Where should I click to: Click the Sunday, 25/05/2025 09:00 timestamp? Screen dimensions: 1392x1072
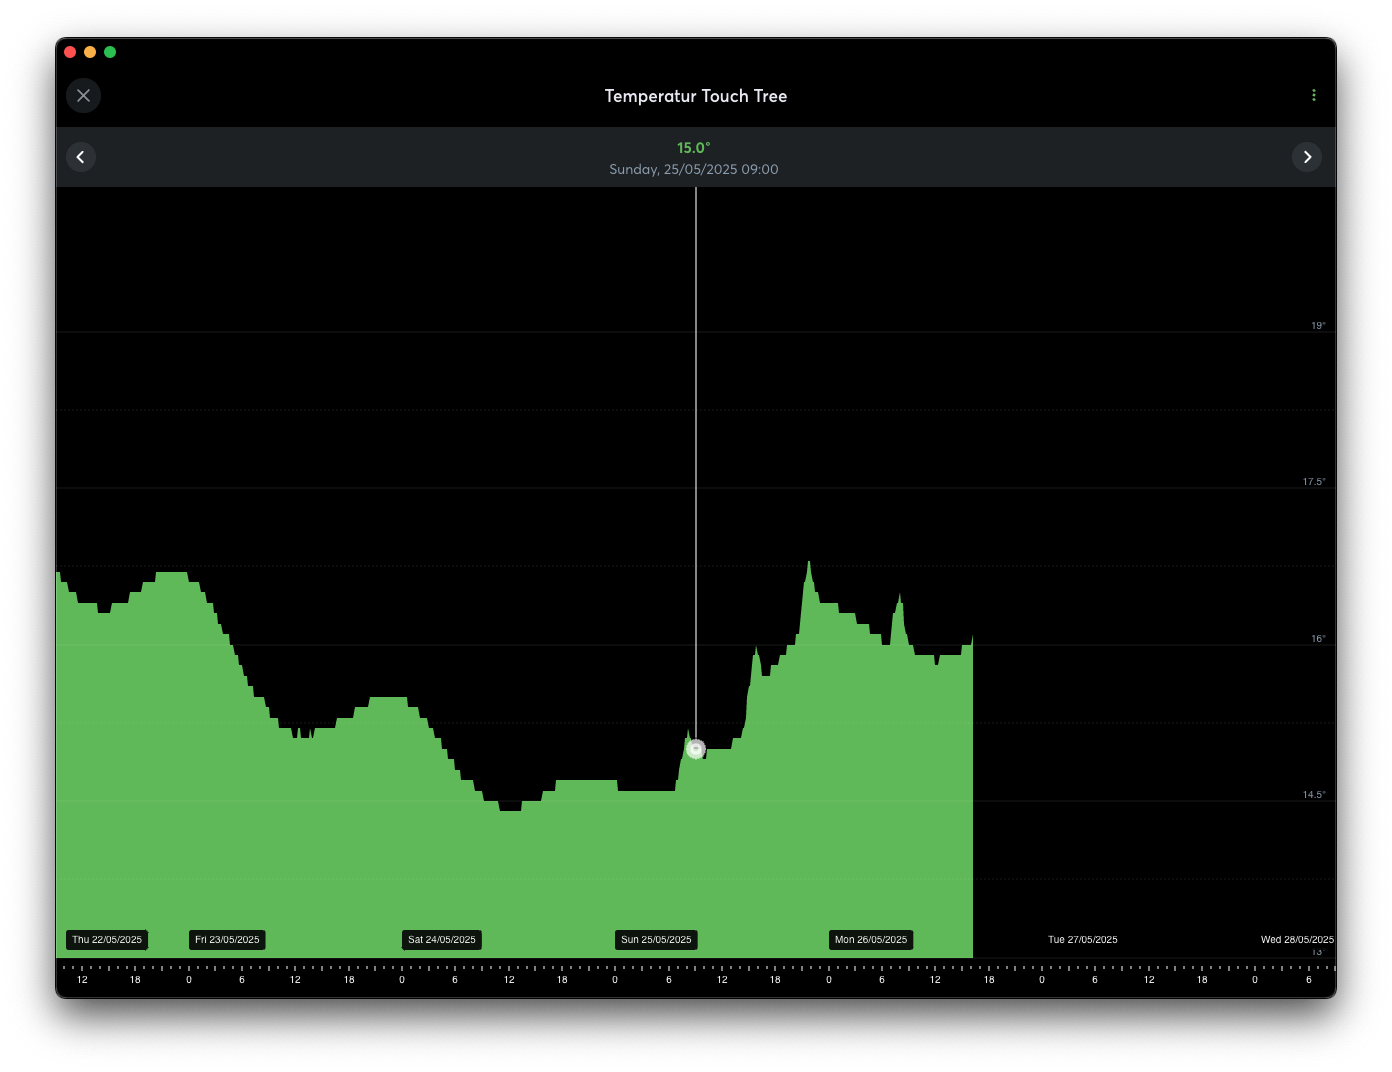tap(693, 170)
